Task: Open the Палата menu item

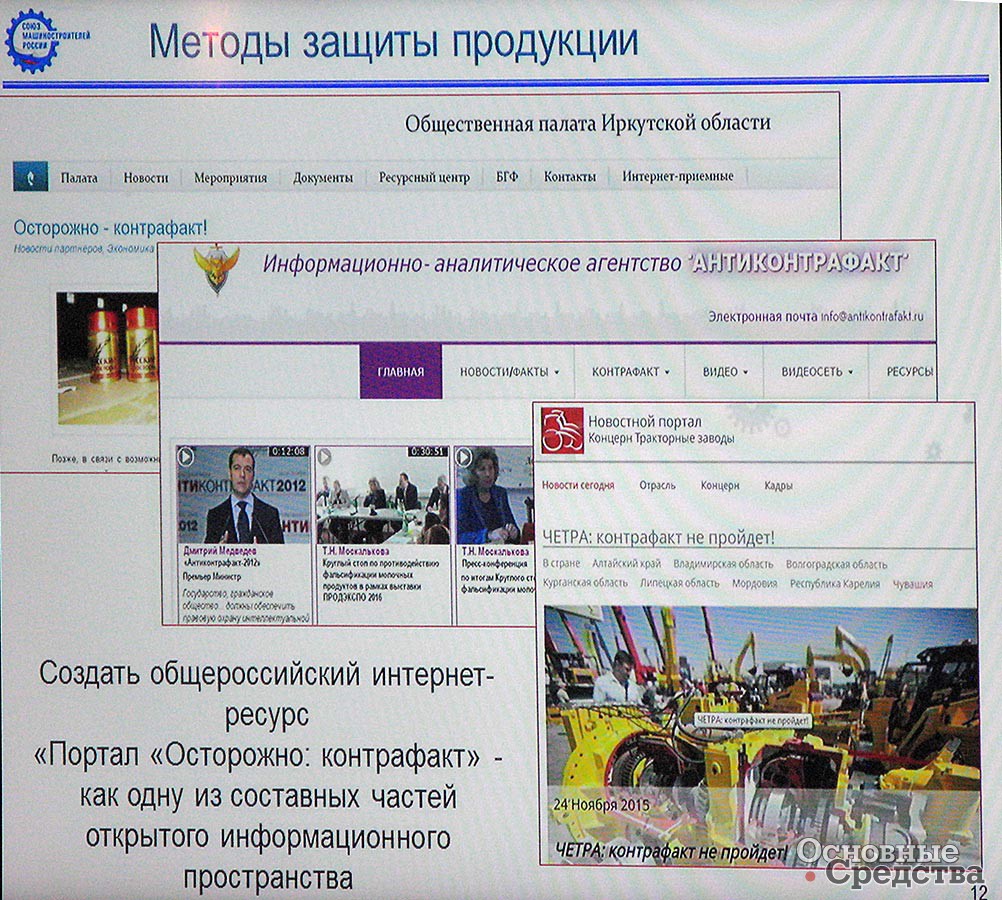Action: (79, 178)
